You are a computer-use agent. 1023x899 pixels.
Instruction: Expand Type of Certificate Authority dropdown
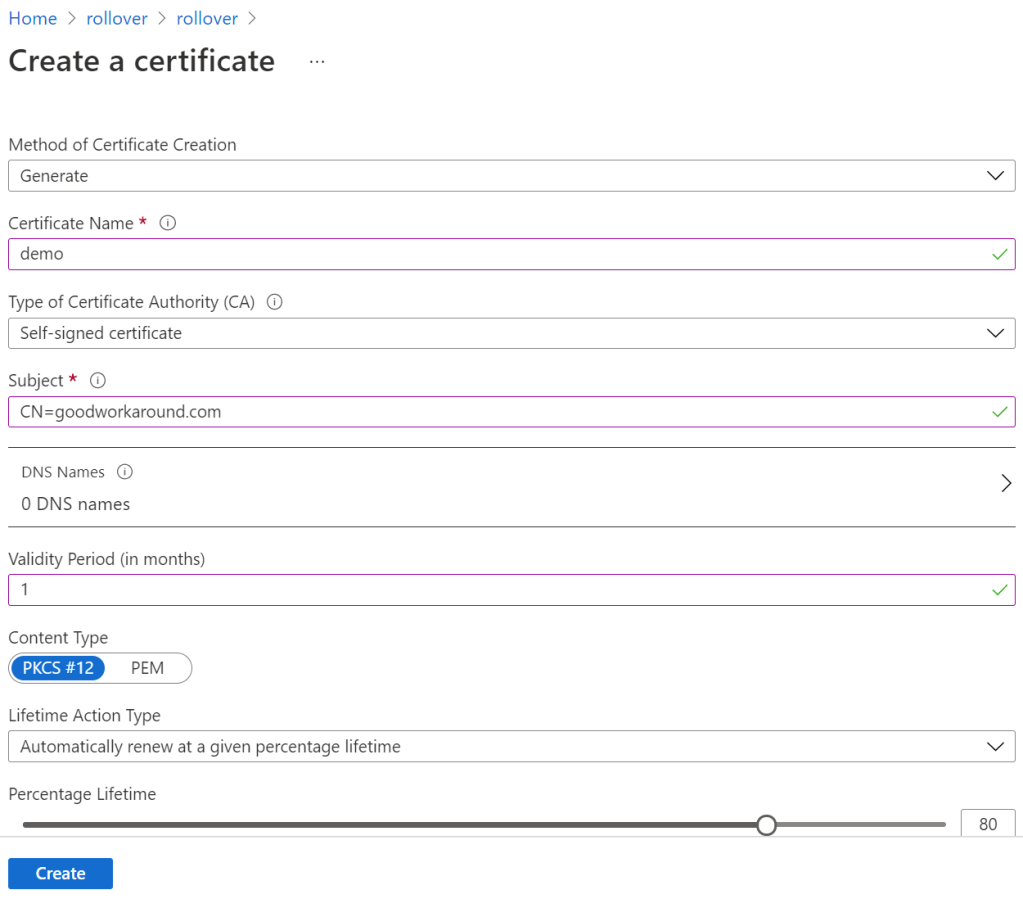(x=511, y=333)
